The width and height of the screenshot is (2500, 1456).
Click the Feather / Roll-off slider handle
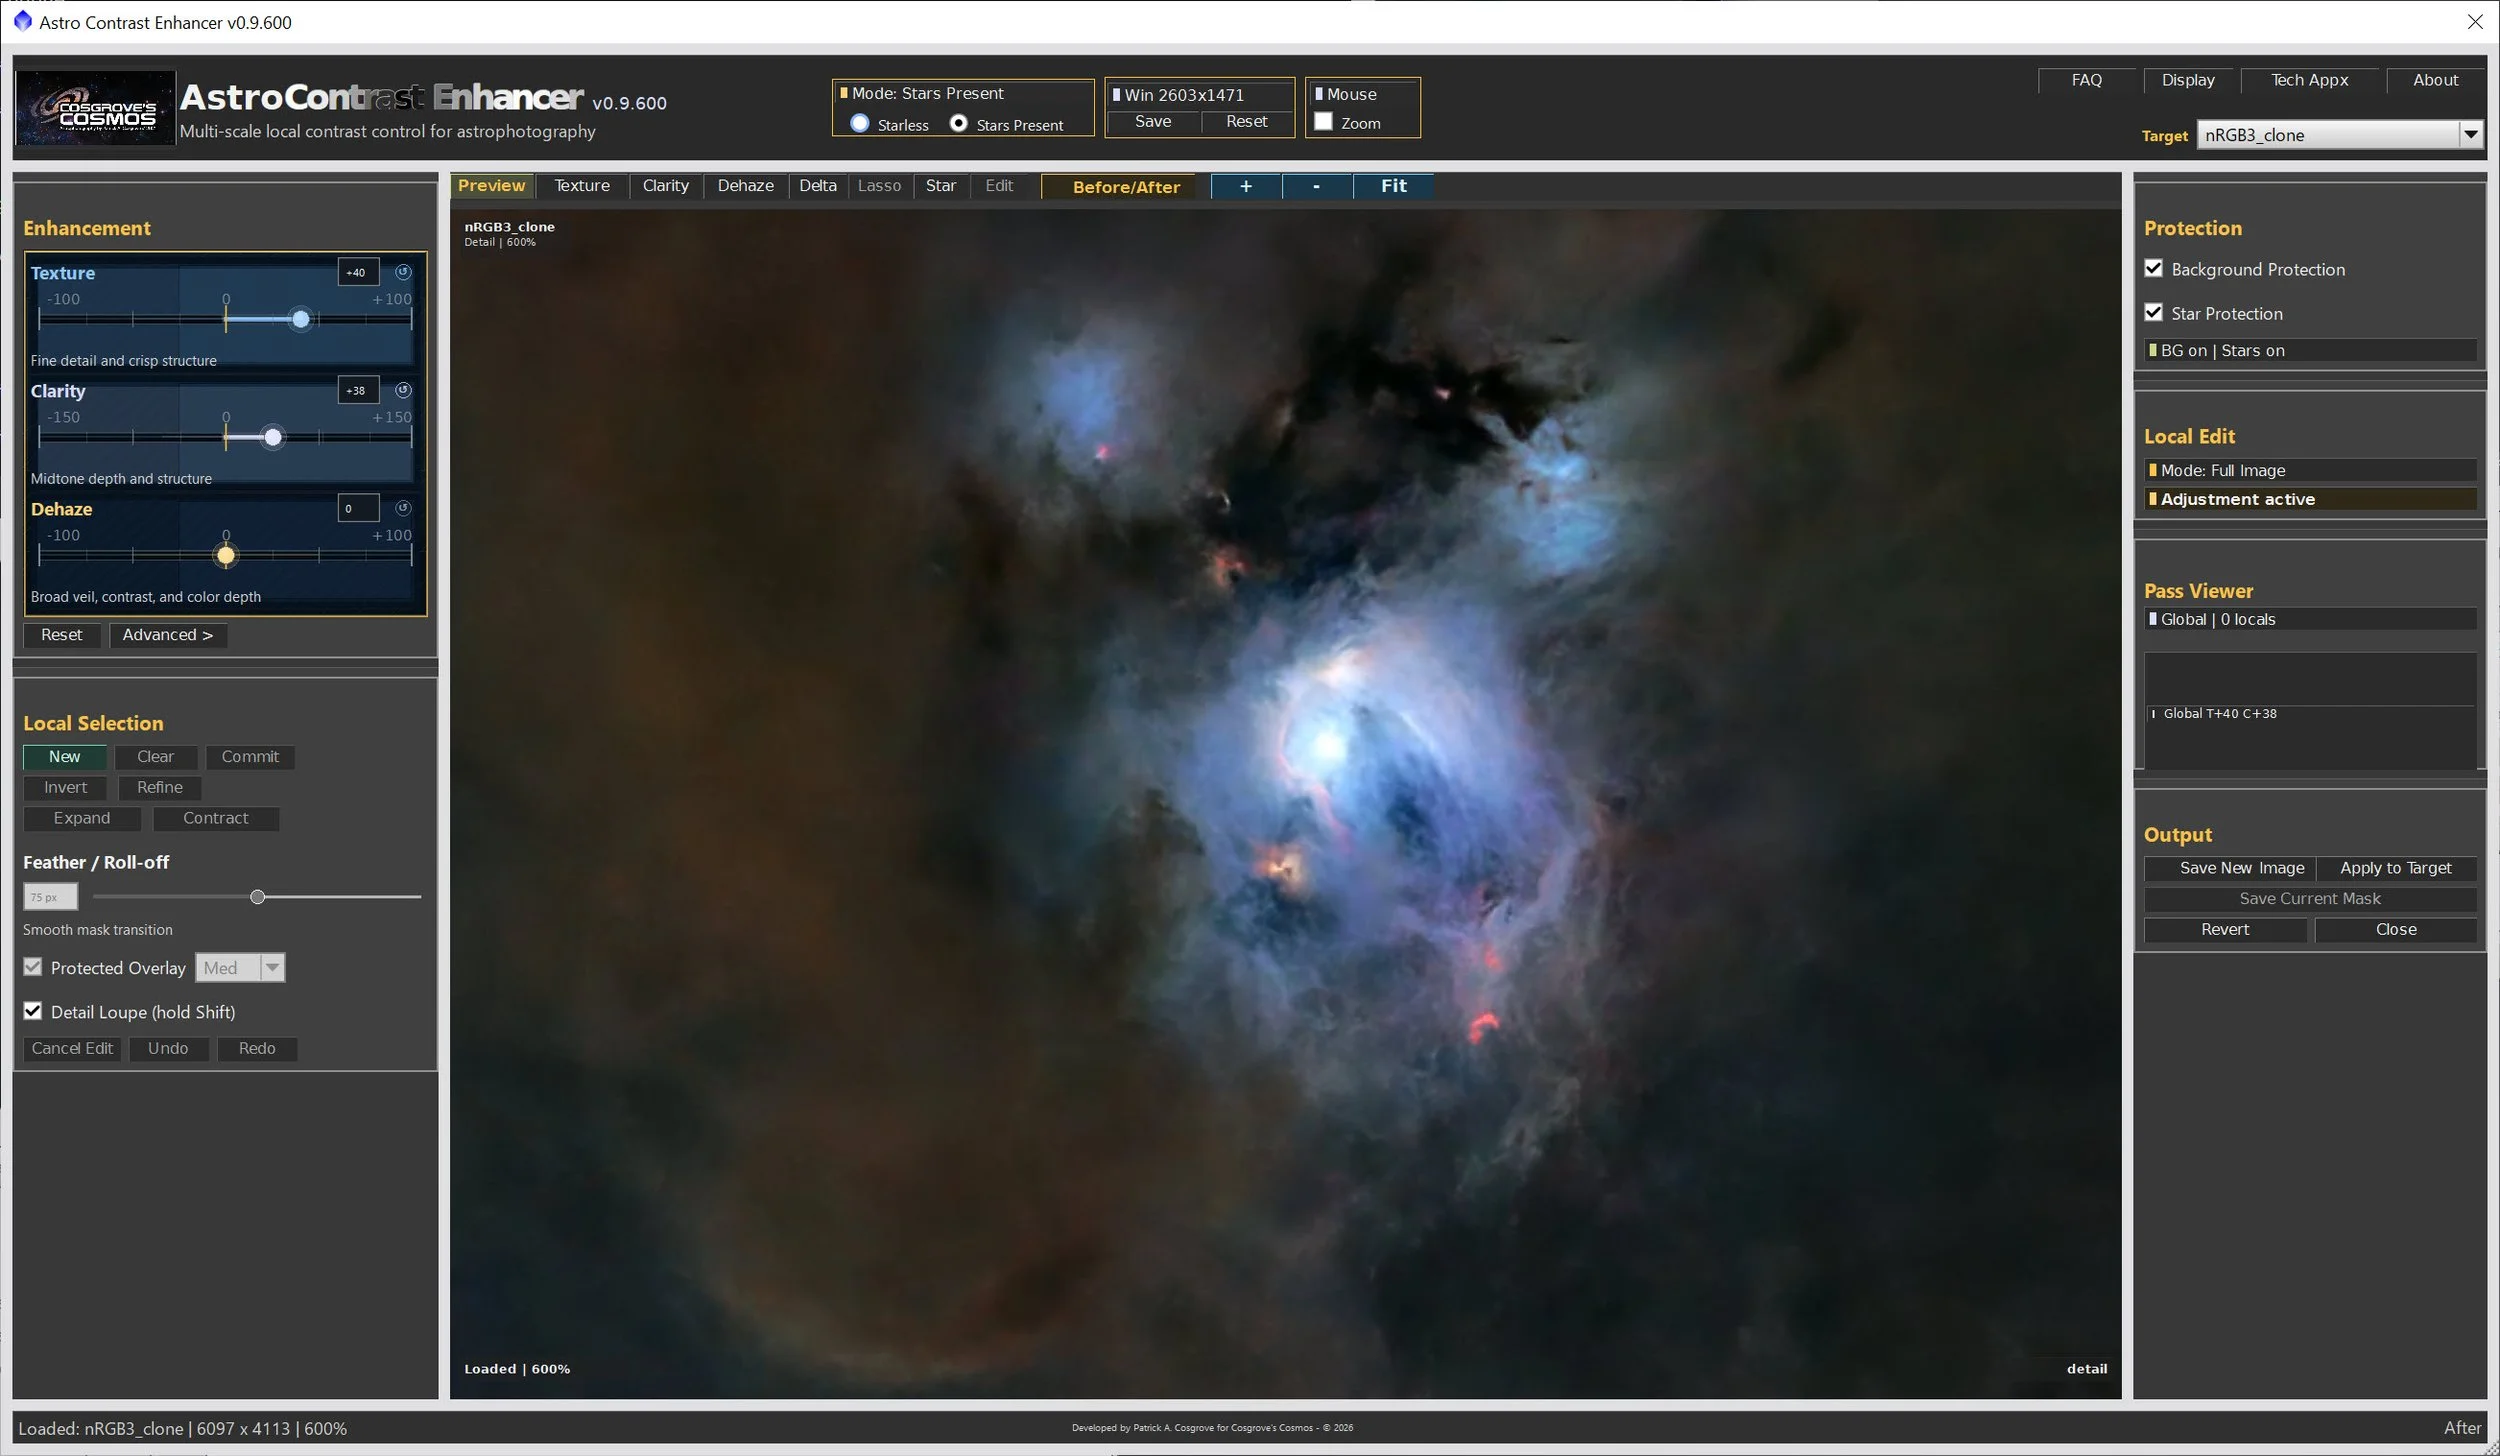258,897
